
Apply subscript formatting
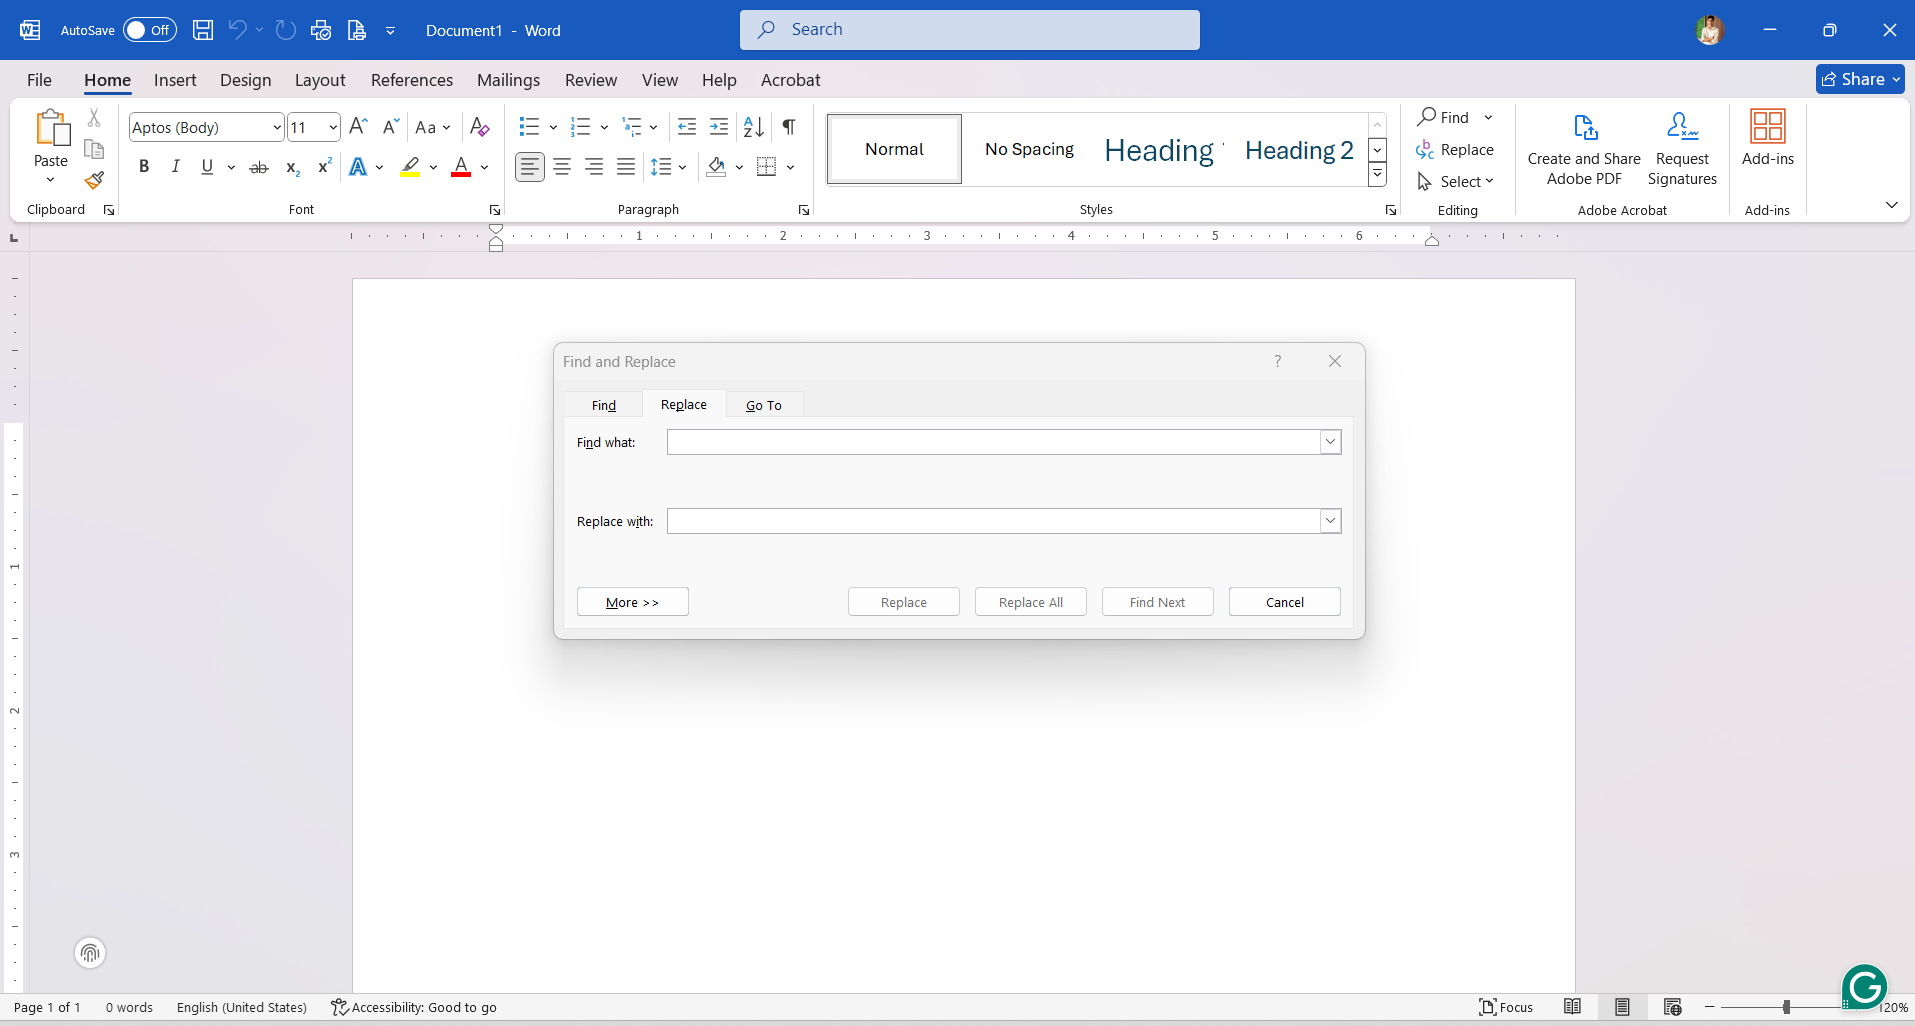[290, 167]
